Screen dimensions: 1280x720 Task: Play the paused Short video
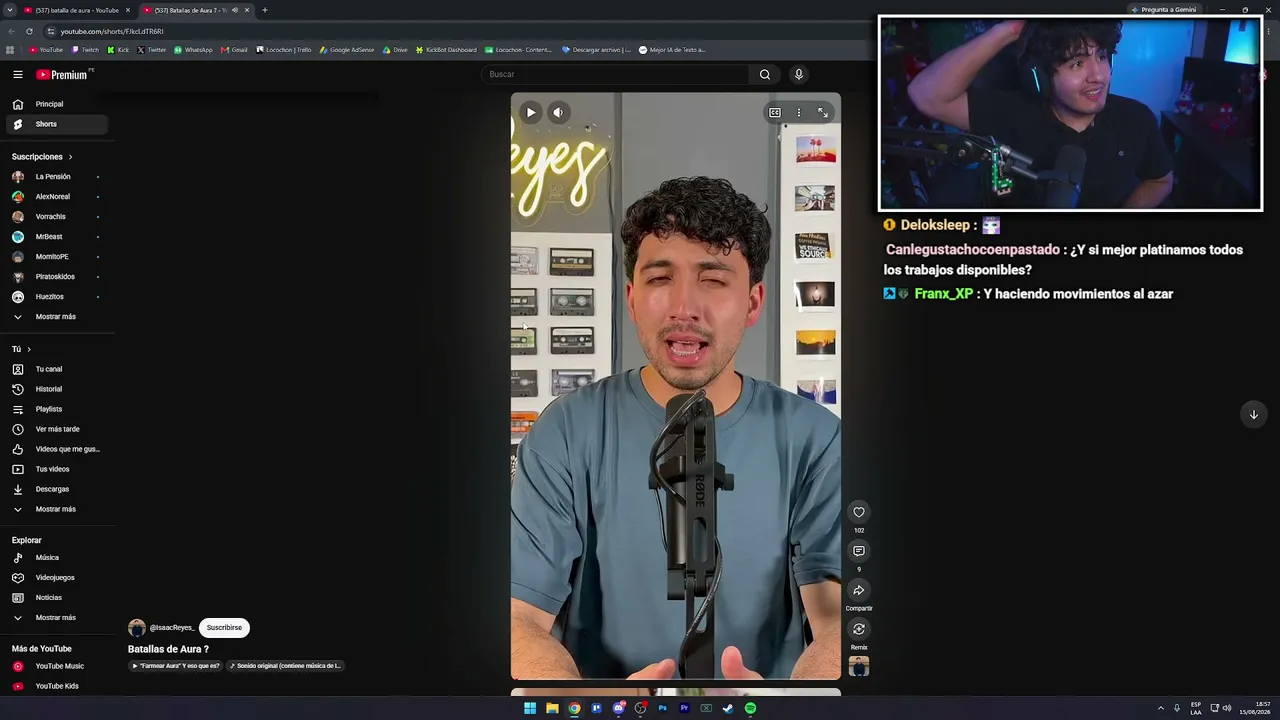[x=531, y=112]
